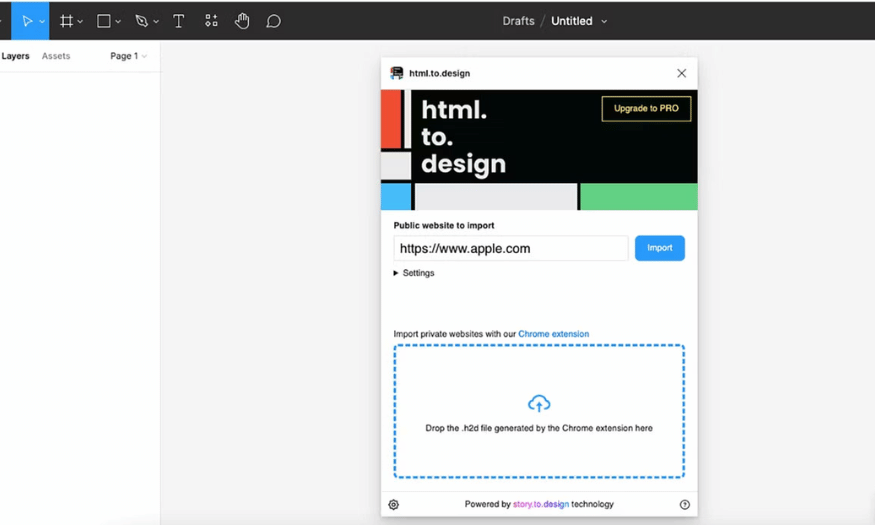Viewport: 875px width, 525px height.
Task: Expand the Pen tool dropdown chevron
Action: [x=156, y=22]
